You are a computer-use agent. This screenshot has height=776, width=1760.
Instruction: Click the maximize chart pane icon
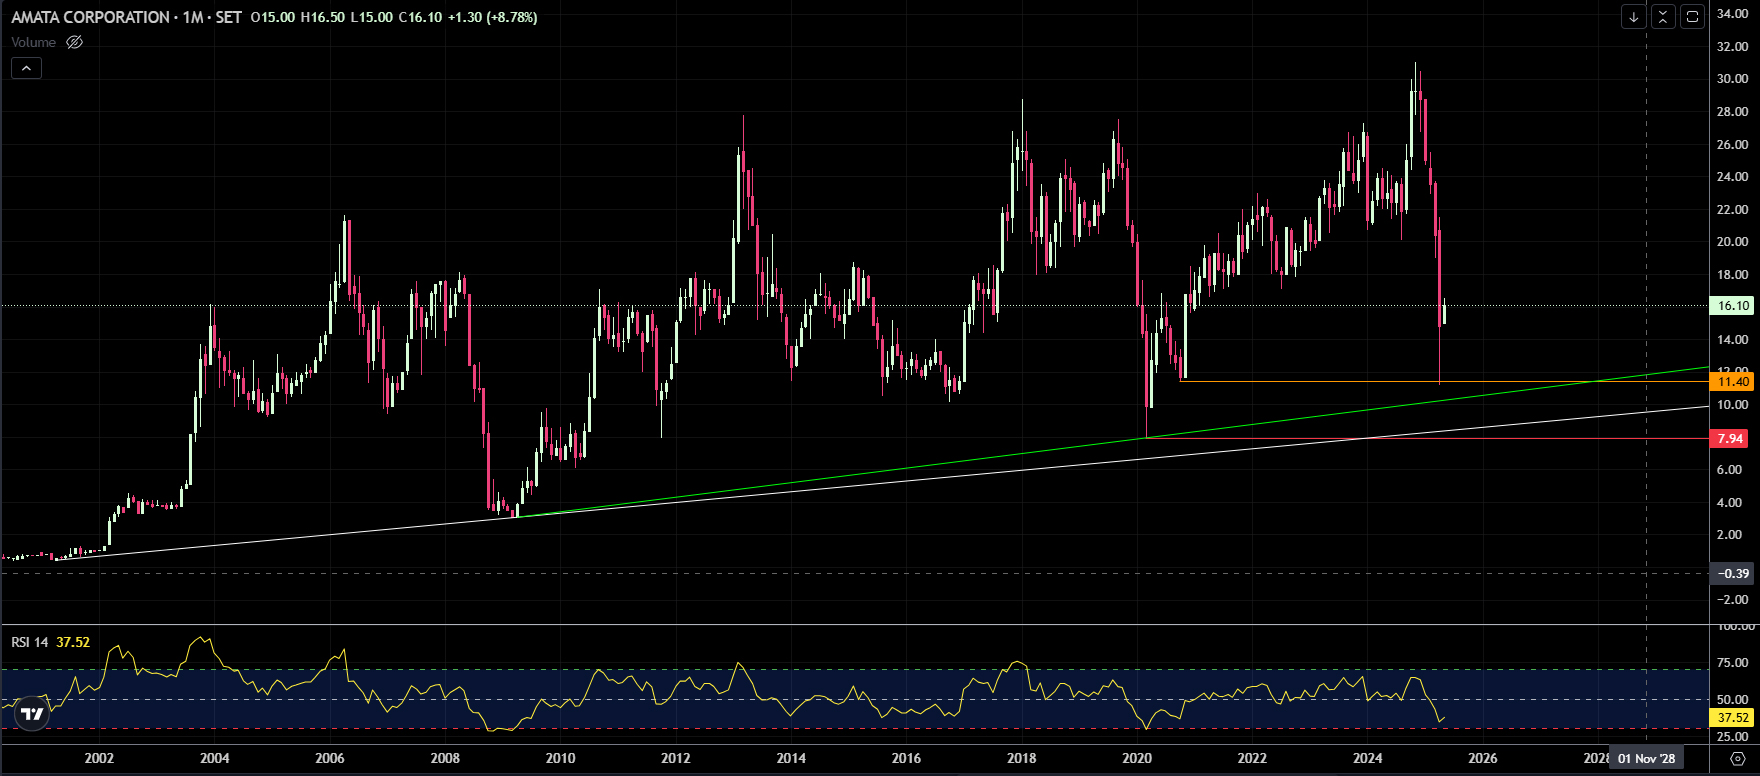tap(1692, 16)
